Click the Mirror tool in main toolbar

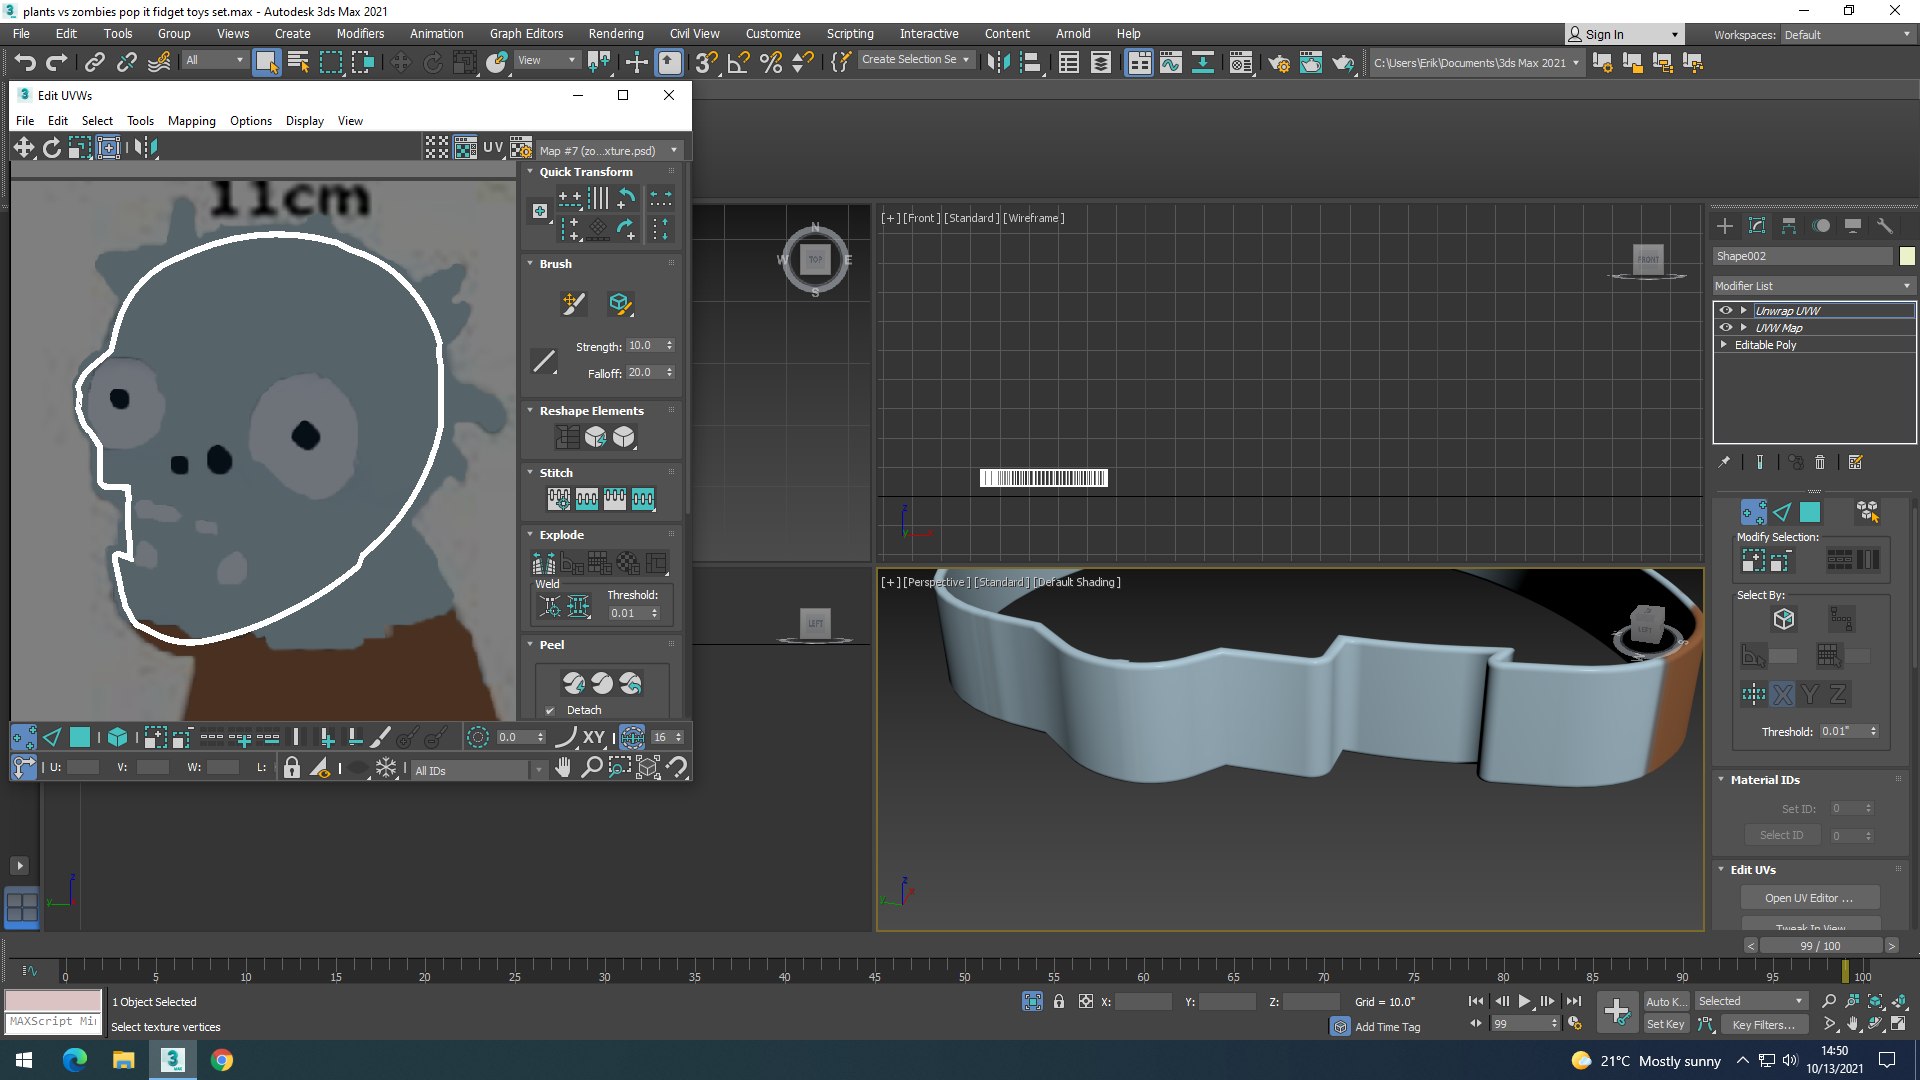tap(998, 63)
